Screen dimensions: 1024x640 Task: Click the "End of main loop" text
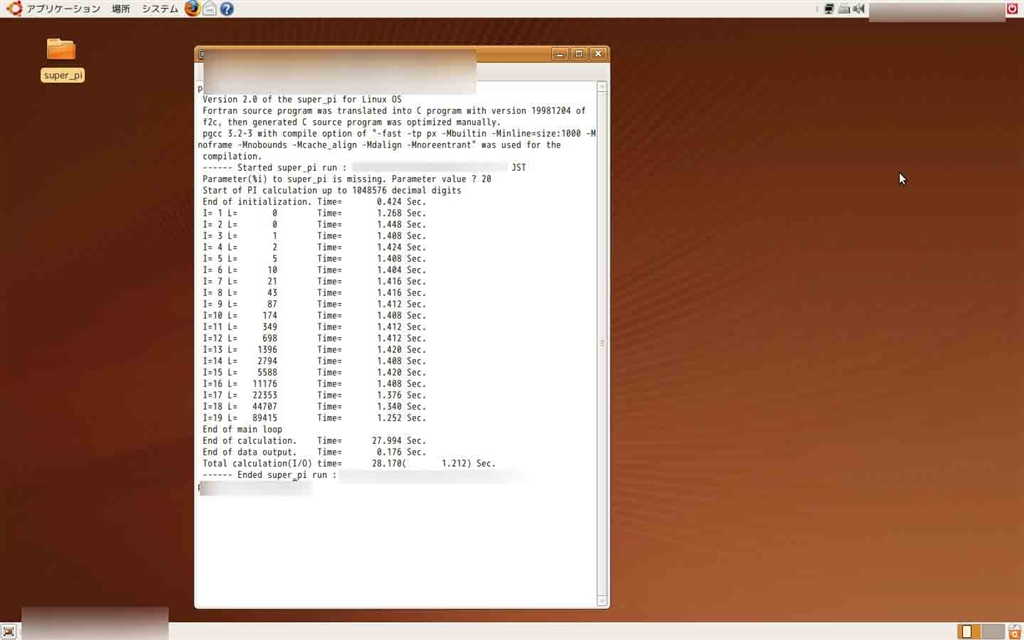242,429
